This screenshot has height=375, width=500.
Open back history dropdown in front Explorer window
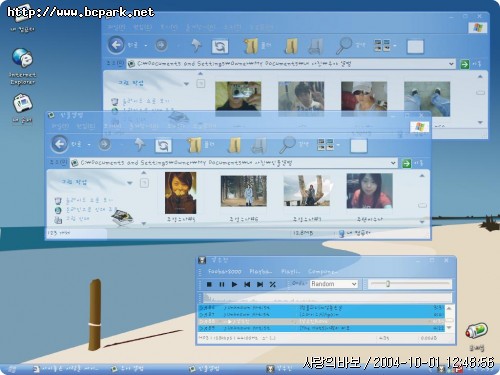(89, 145)
